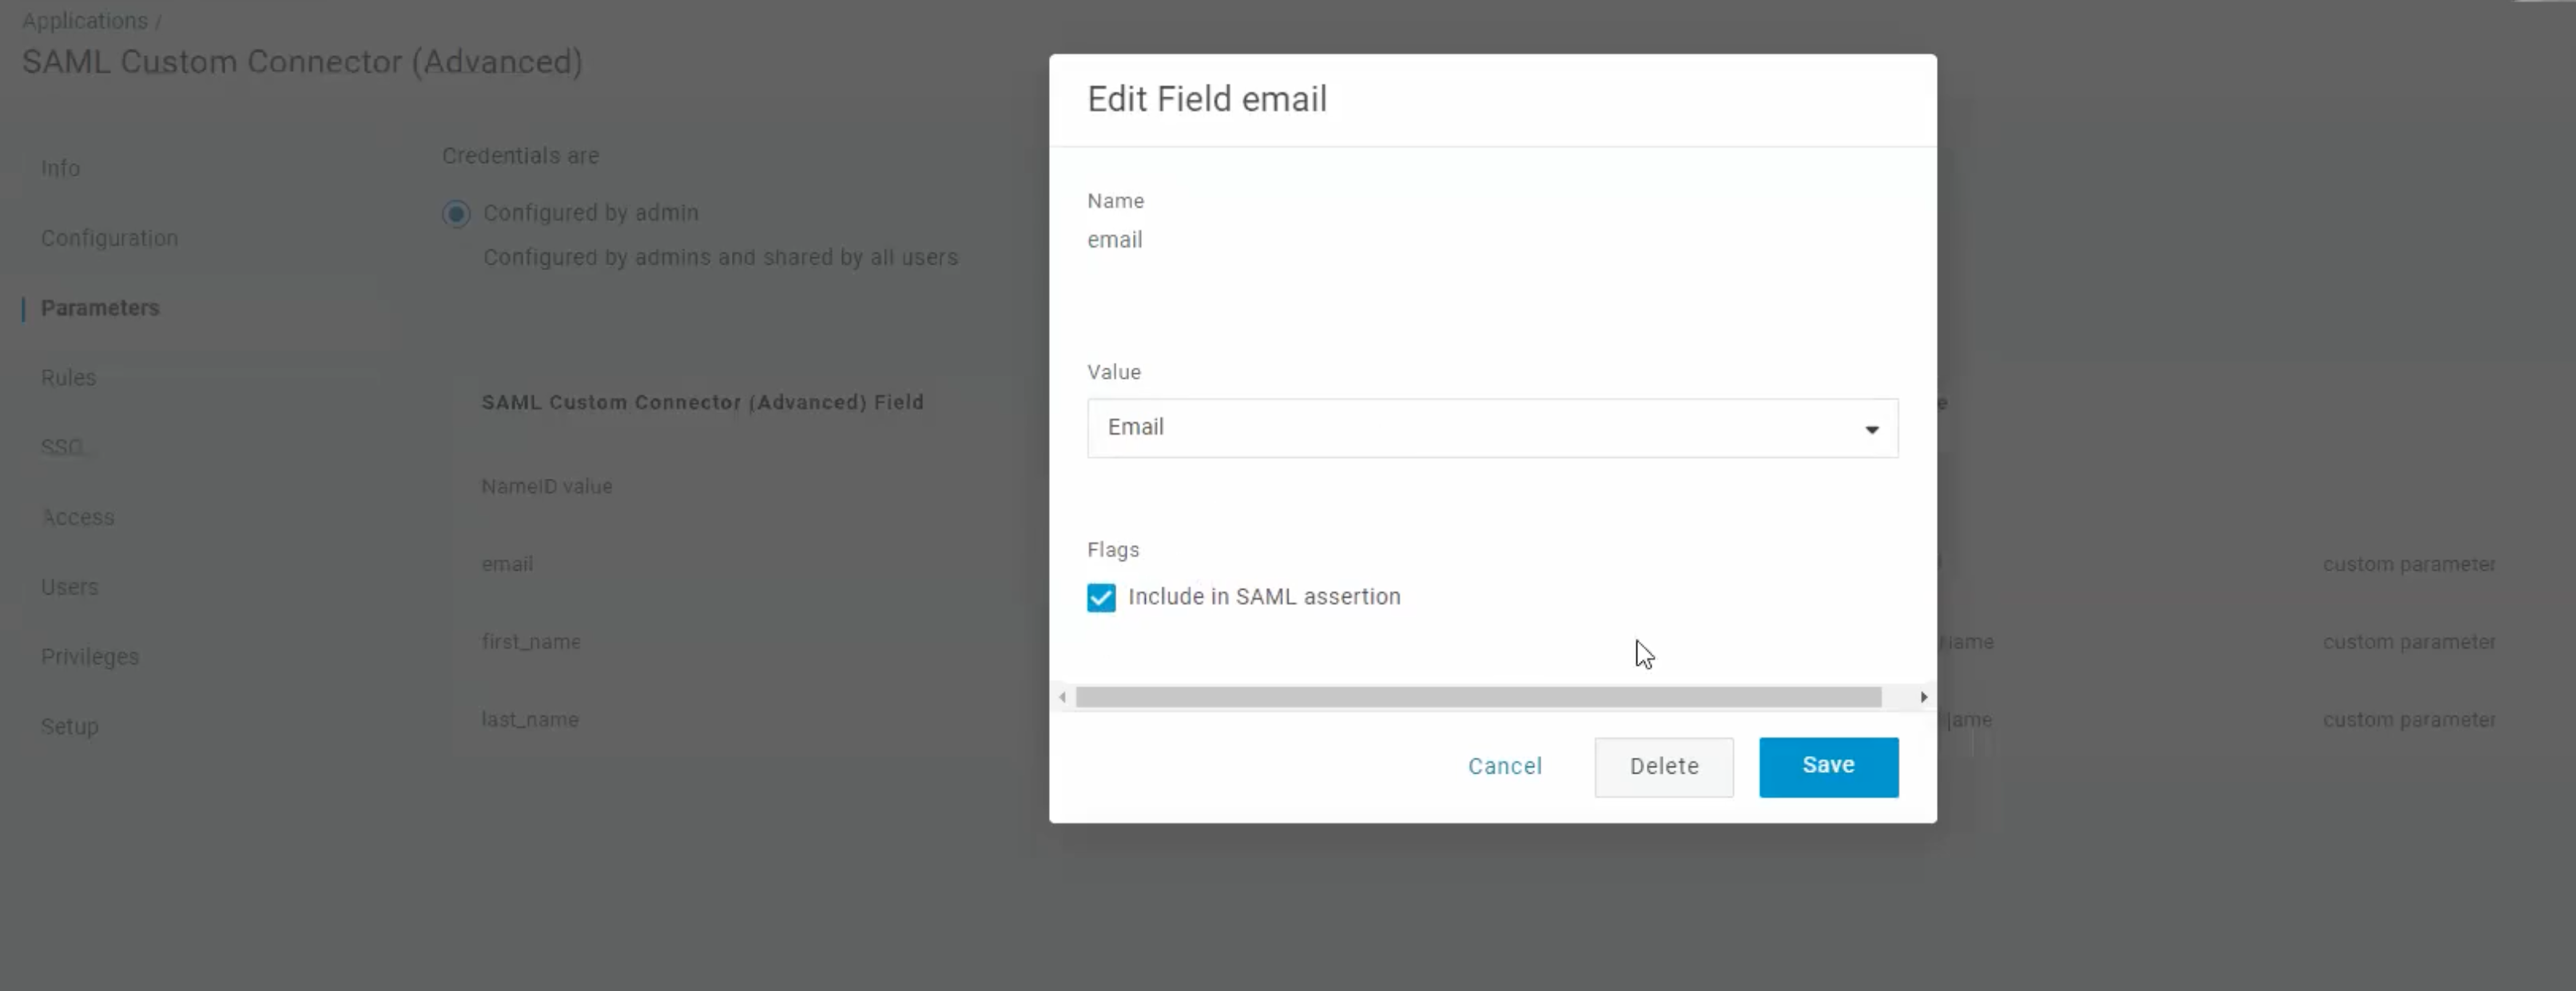Select Configured by admin radio button
The width and height of the screenshot is (2576, 991).
click(x=456, y=214)
